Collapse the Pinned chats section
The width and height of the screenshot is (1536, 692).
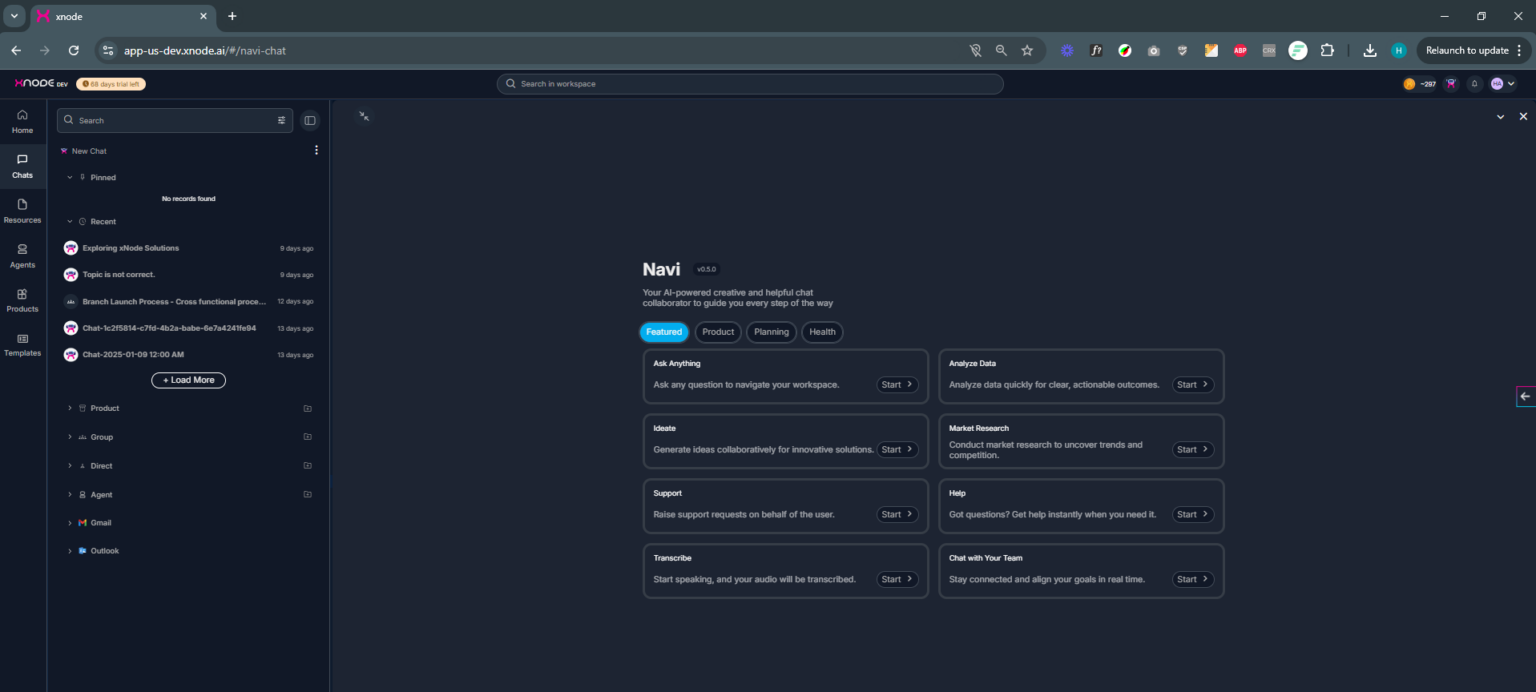click(x=68, y=177)
